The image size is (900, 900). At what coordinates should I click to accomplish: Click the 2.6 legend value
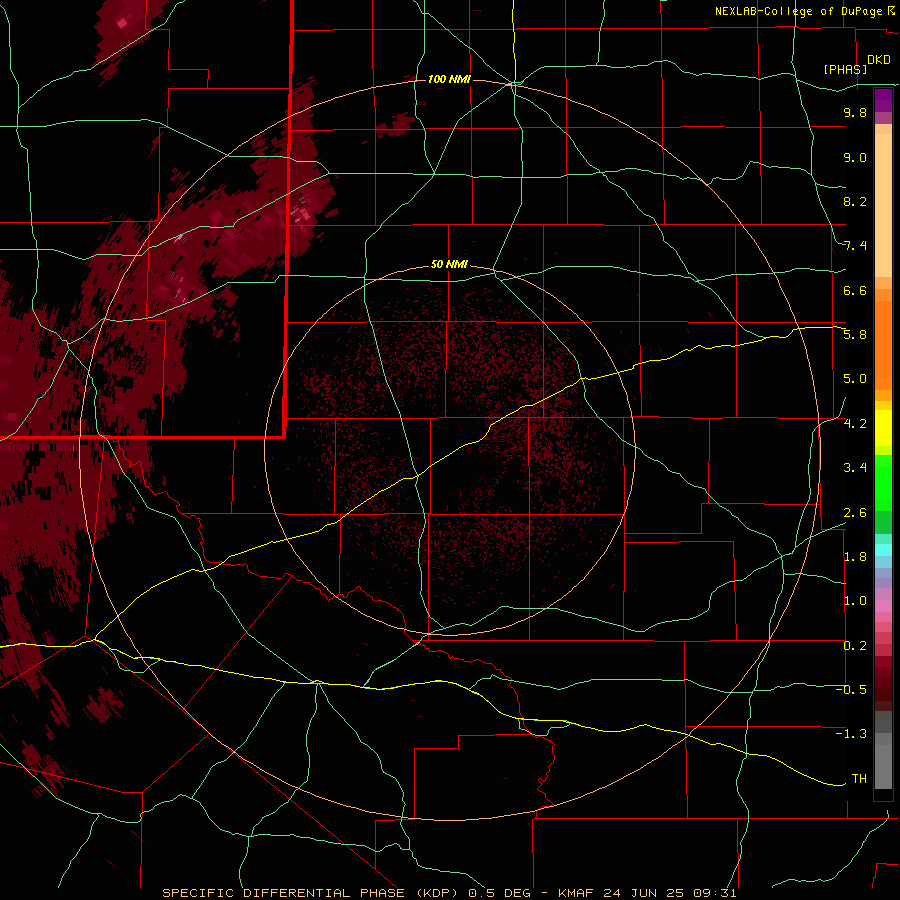coord(855,513)
